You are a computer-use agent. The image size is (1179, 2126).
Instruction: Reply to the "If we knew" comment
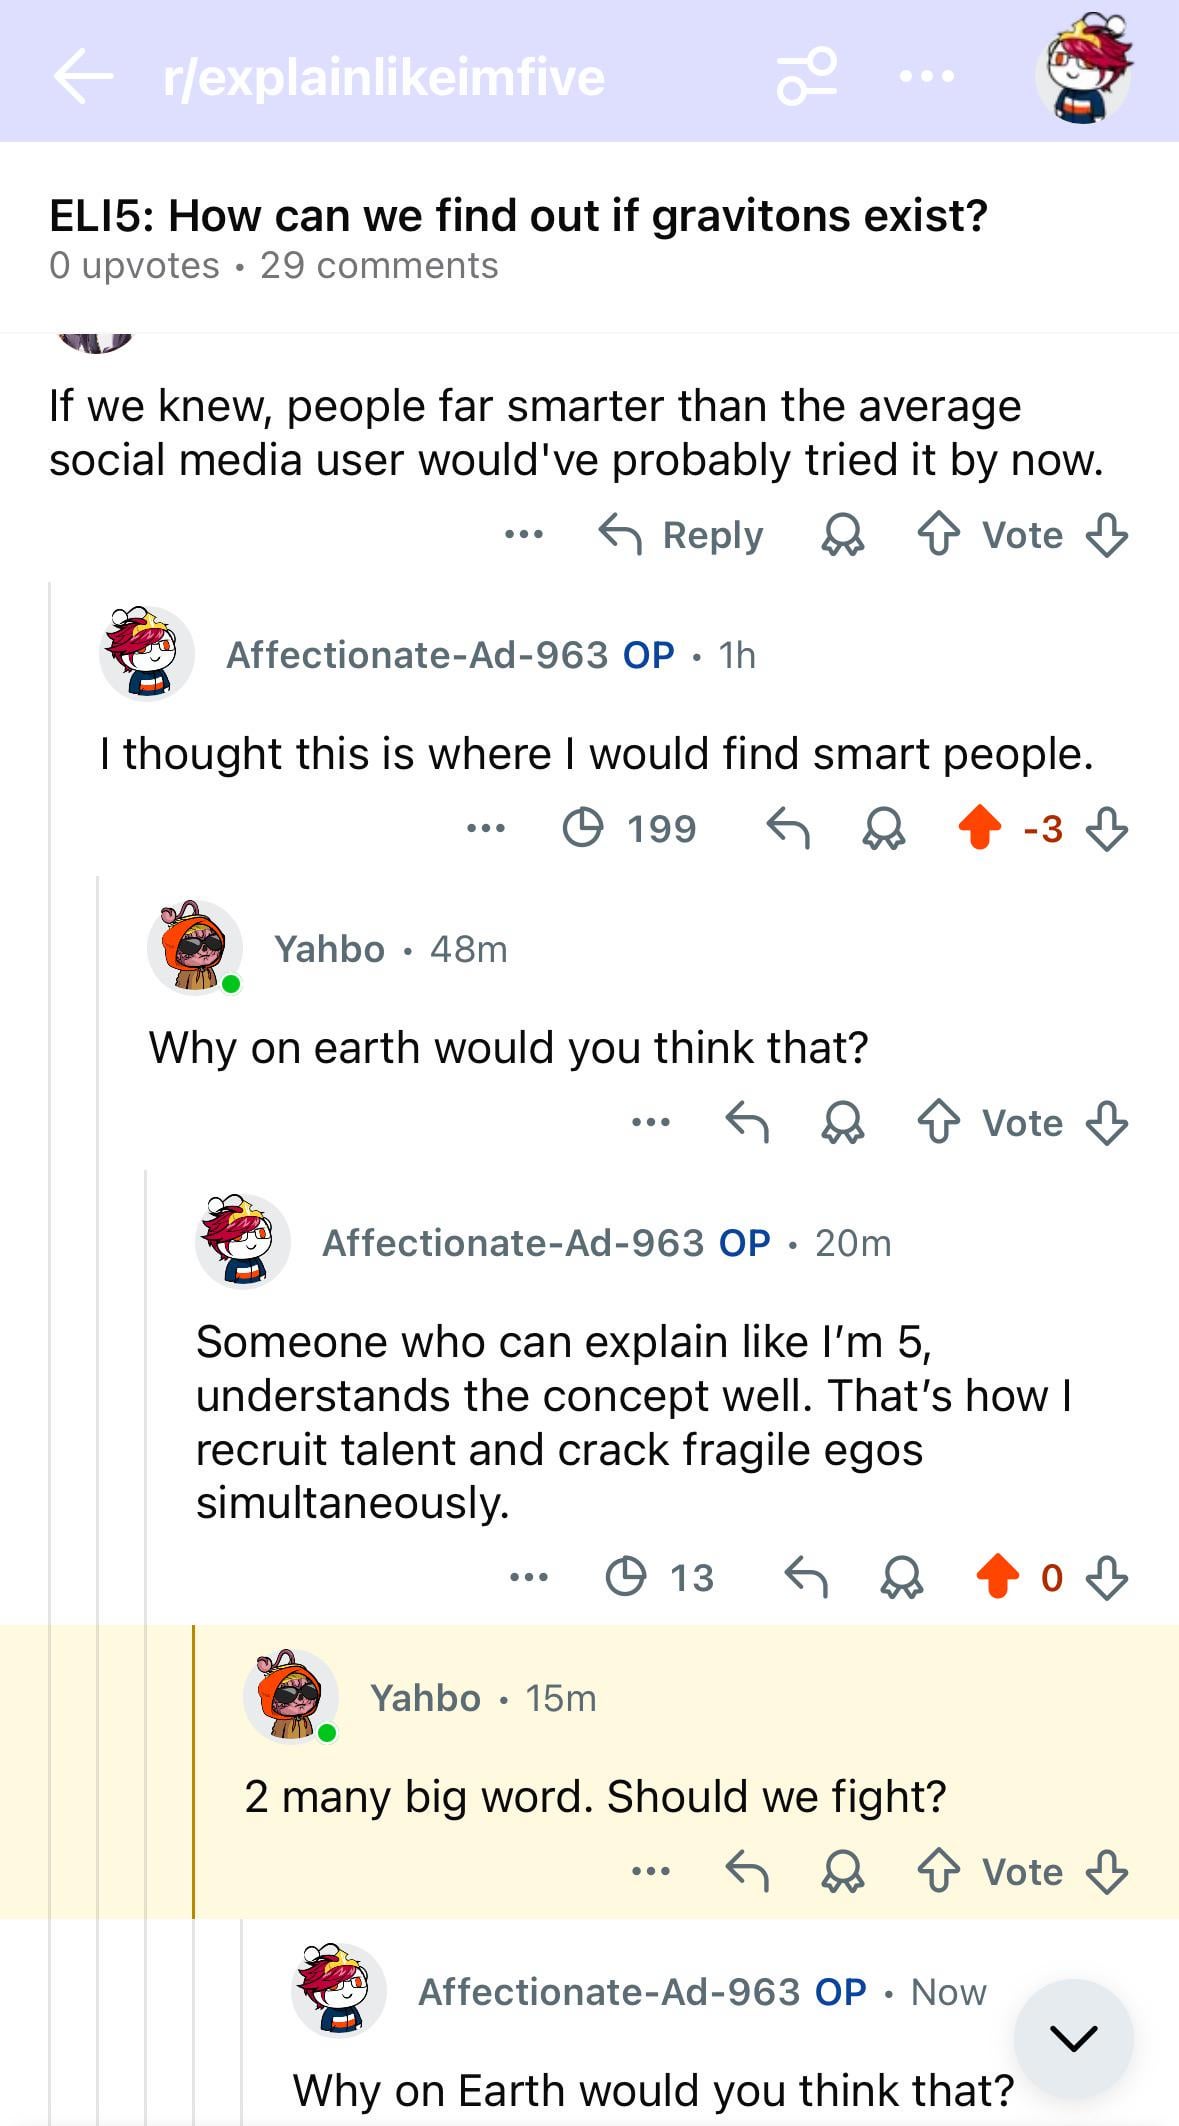[682, 535]
